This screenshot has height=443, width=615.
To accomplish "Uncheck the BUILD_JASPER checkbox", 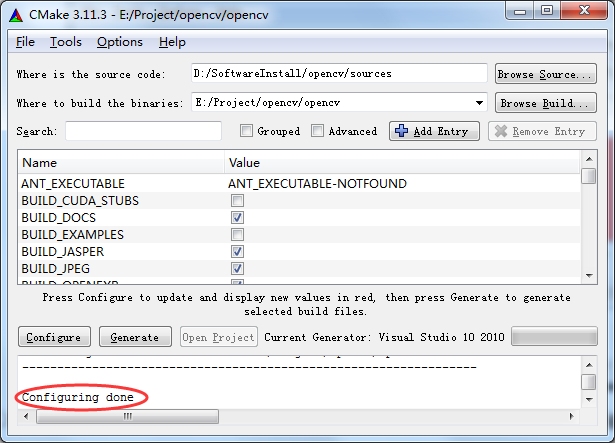I will pyautogui.click(x=238, y=252).
